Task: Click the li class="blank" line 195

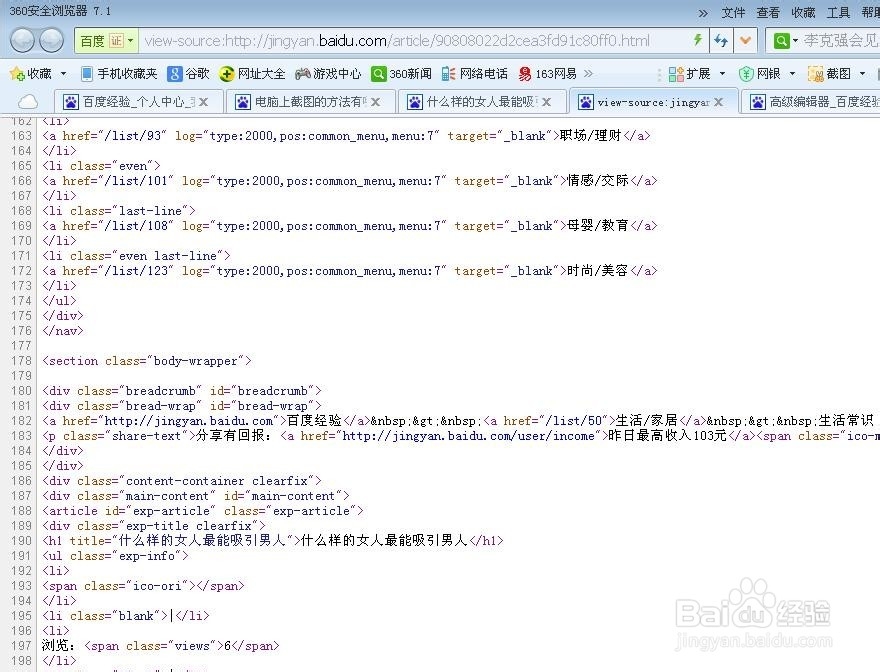Action: point(126,616)
